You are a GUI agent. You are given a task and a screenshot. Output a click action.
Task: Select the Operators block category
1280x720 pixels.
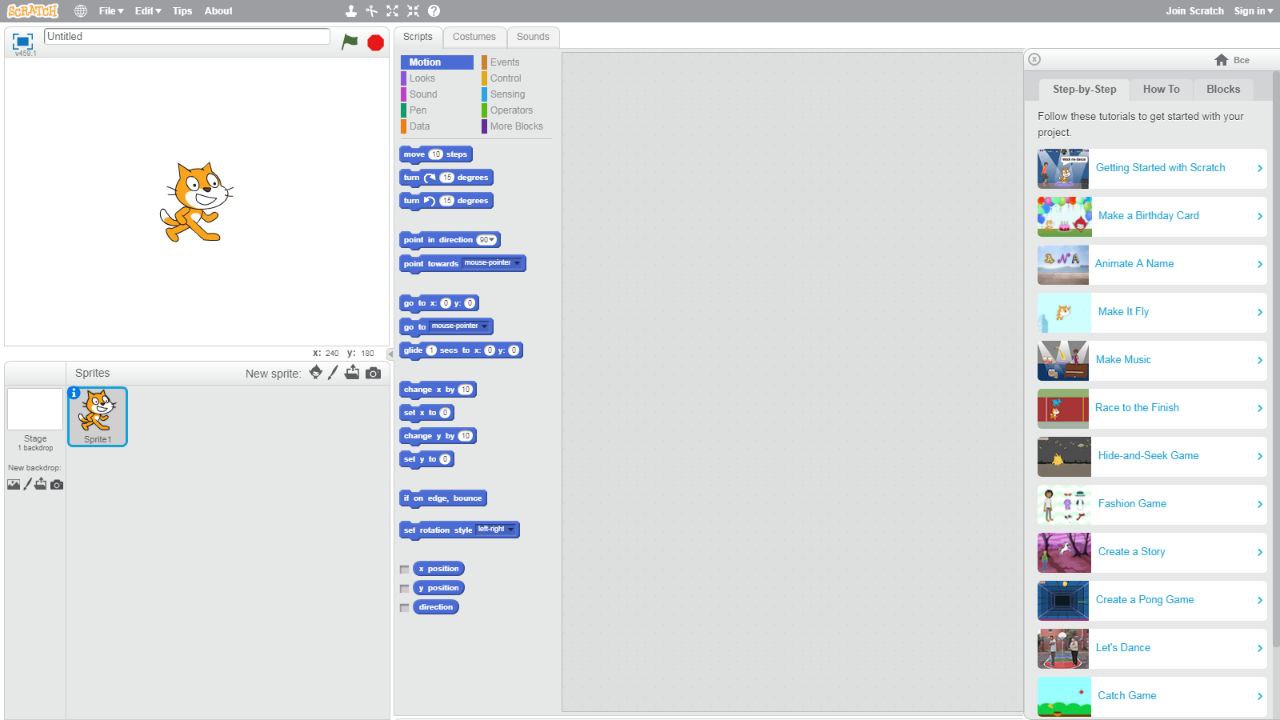coord(511,110)
